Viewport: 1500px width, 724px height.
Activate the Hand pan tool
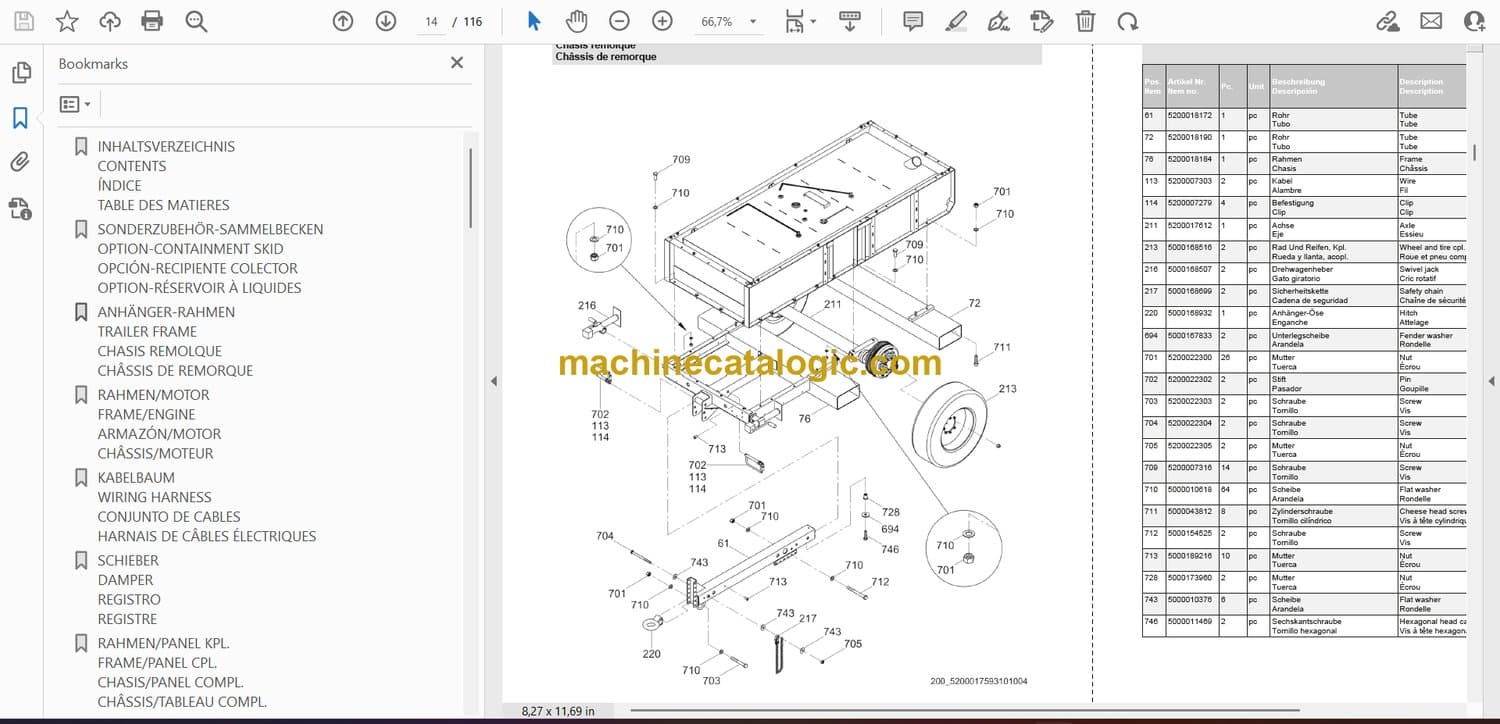pos(576,21)
